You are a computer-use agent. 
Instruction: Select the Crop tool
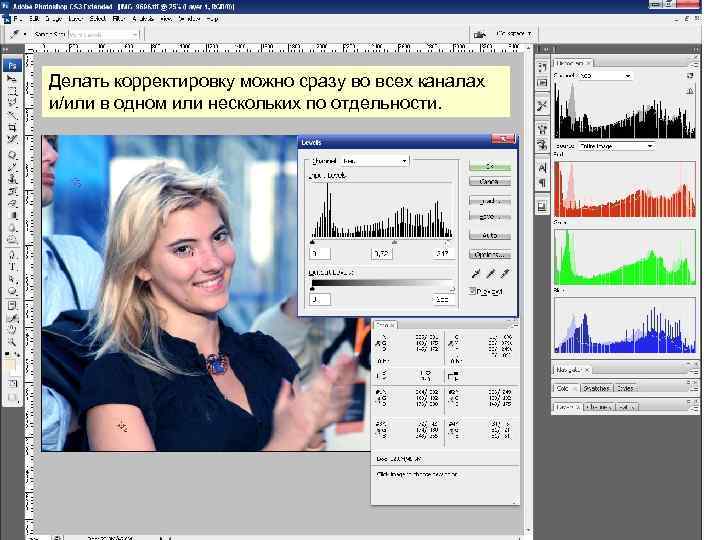pos(12,127)
